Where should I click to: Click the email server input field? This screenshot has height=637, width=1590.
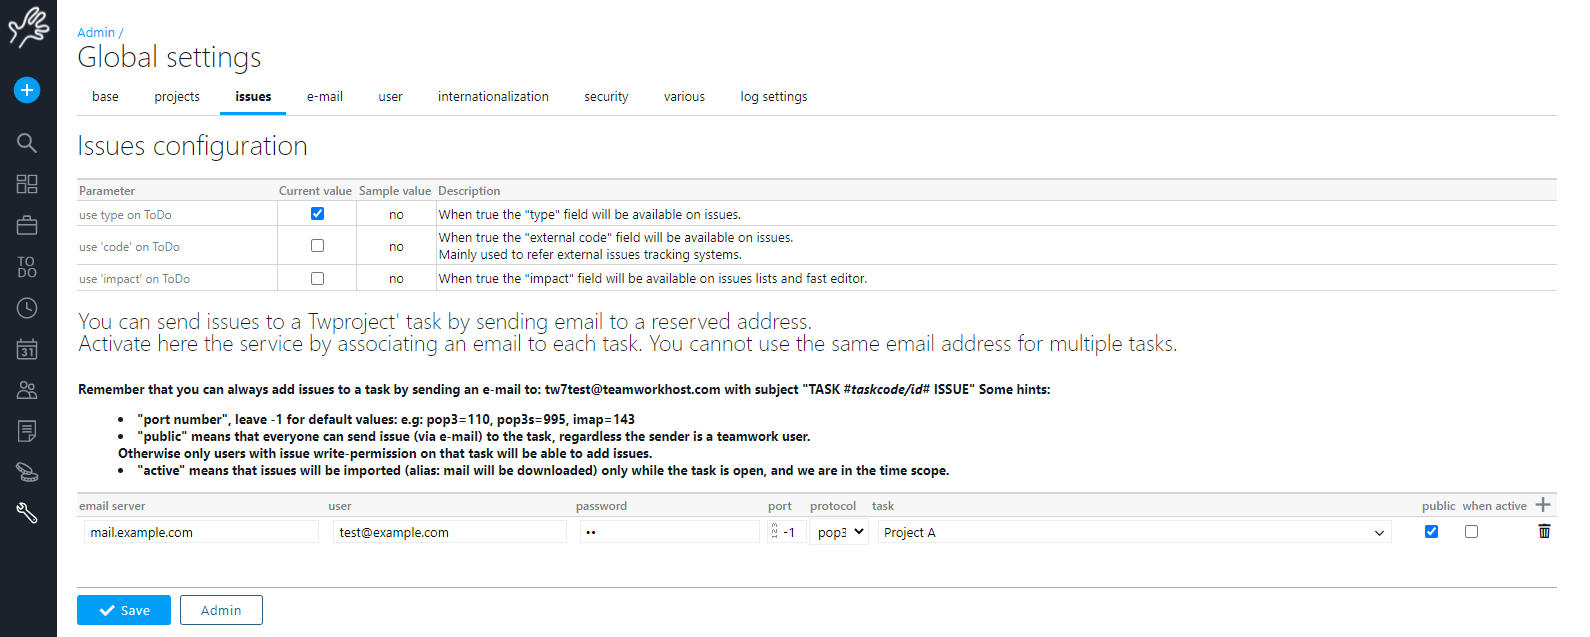point(201,532)
